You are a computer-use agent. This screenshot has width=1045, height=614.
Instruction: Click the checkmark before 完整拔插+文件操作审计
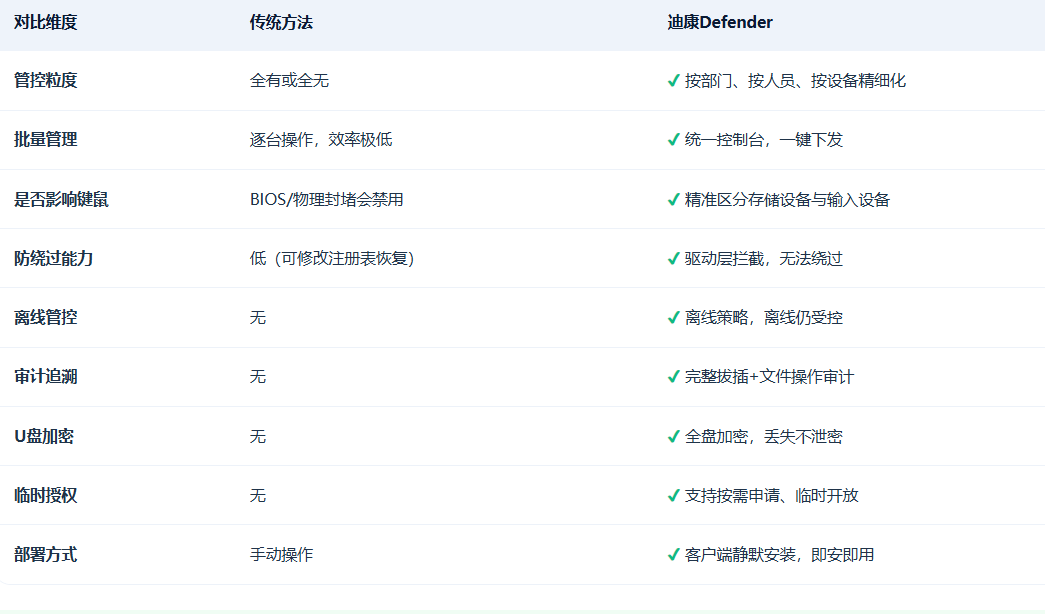[x=674, y=377]
